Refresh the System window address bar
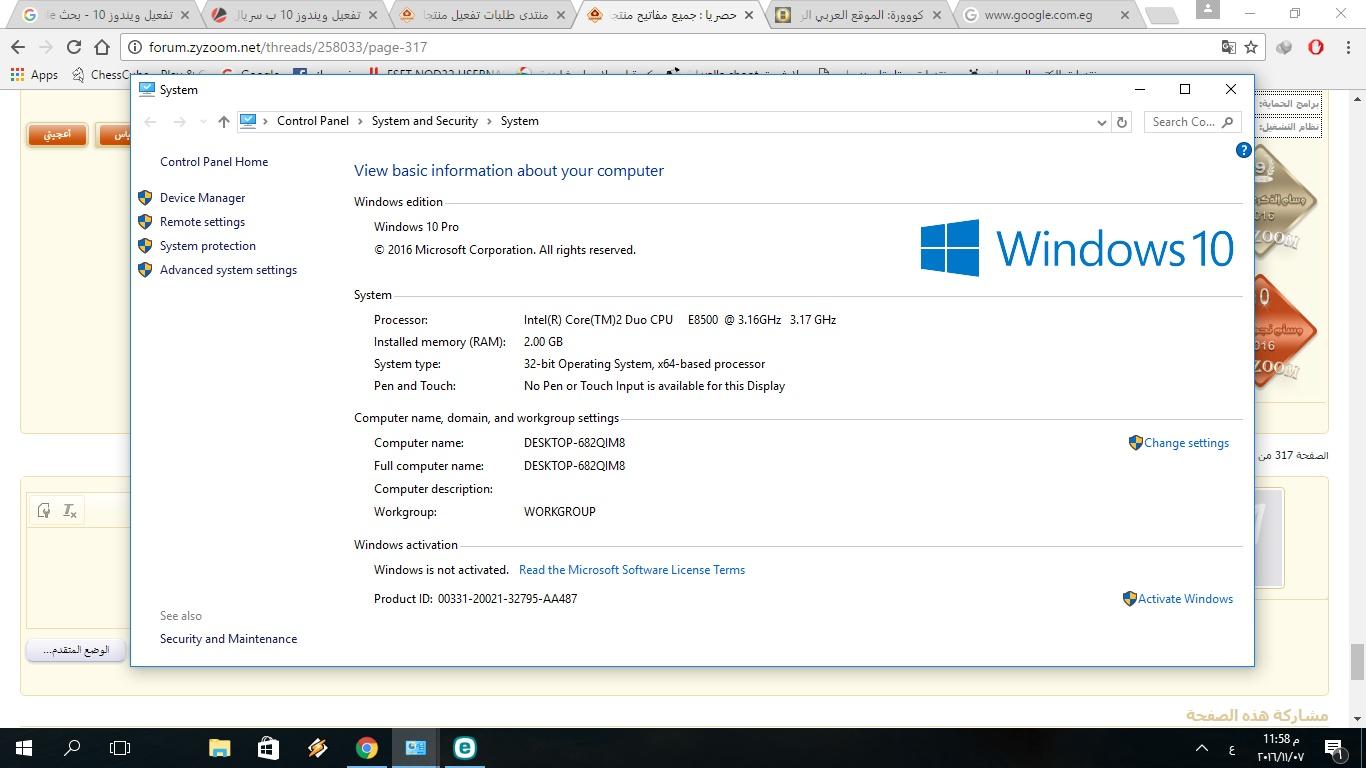The height and width of the screenshot is (768, 1366). point(1122,122)
